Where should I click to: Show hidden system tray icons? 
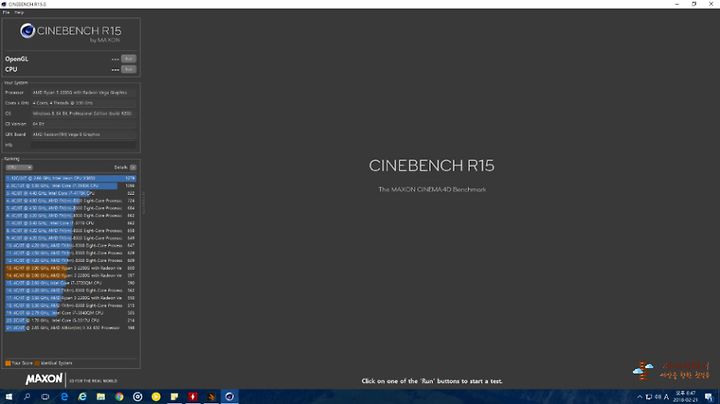coord(640,397)
